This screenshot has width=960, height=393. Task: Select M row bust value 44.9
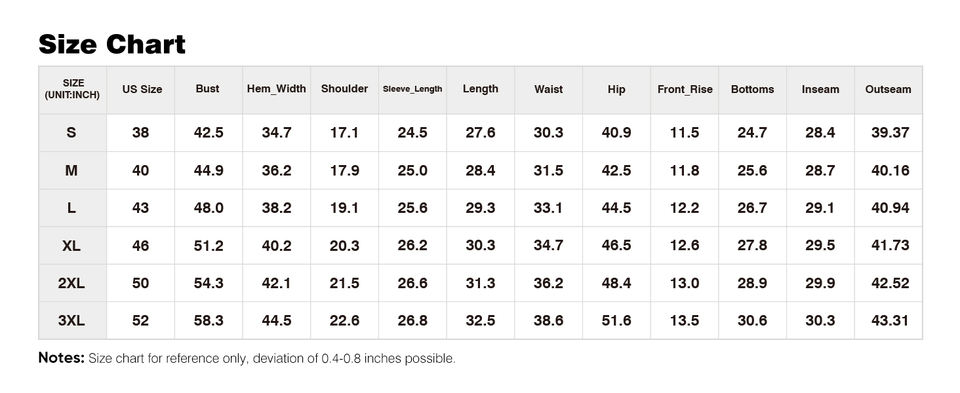[208, 170]
